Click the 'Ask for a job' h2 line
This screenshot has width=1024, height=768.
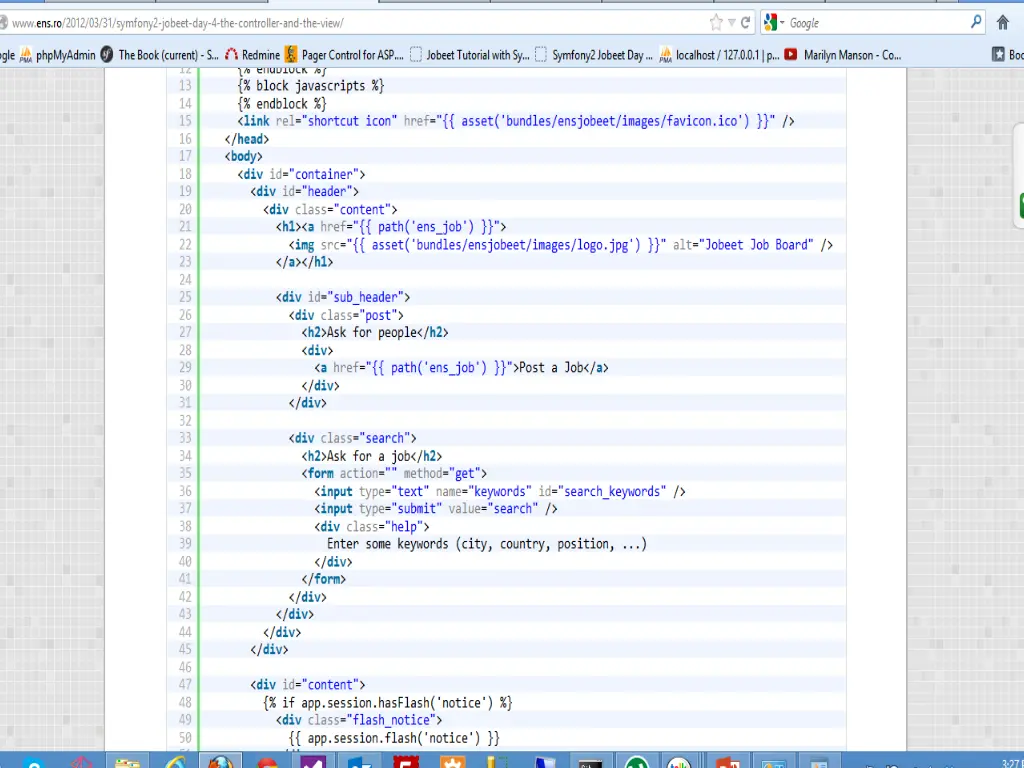coord(372,456)
